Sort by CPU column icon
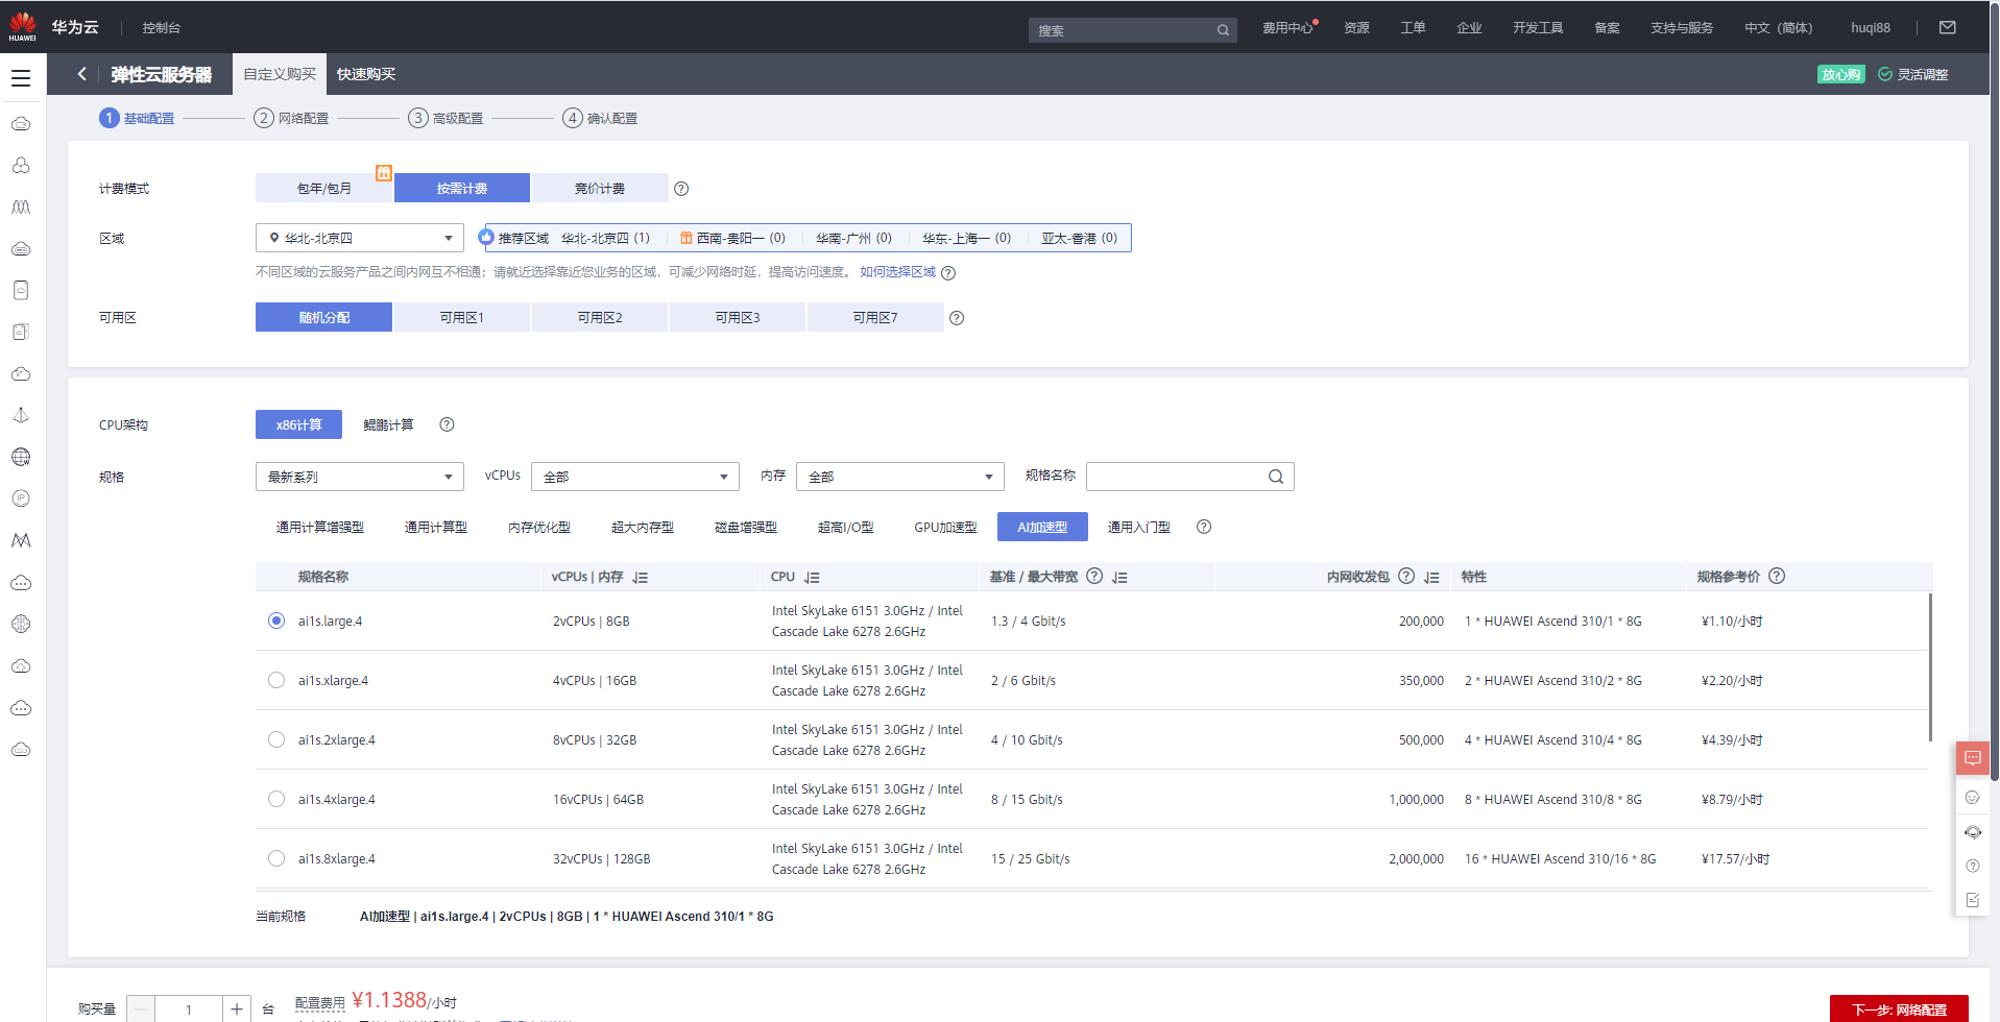The width and height of the screenshot is (2000, 1022). click(x=812, y=577)
